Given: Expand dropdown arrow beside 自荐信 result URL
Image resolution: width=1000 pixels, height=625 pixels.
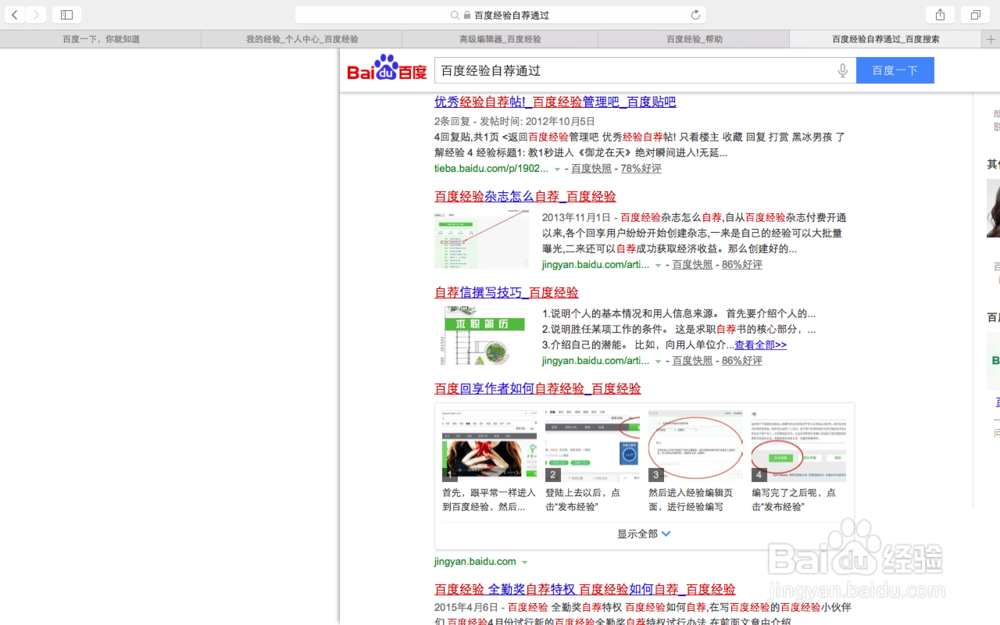Looking at the screenshot, I should click(658, 361).
